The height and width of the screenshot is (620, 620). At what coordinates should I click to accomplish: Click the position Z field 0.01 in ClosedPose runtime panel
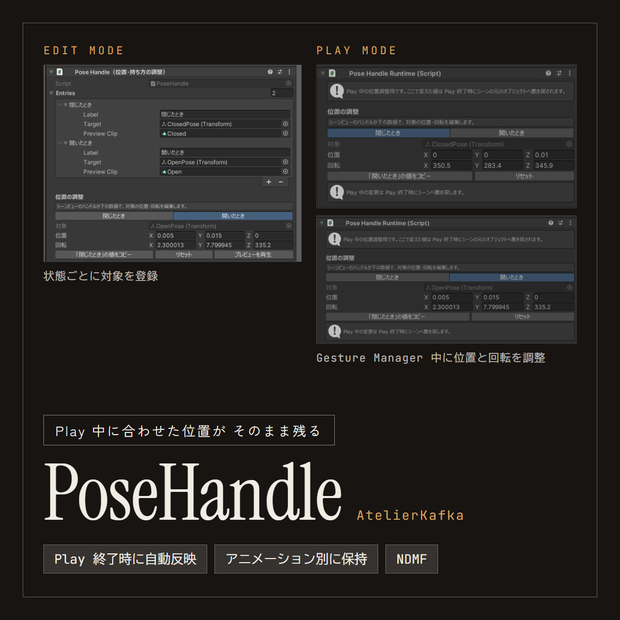tap(554, 155)
